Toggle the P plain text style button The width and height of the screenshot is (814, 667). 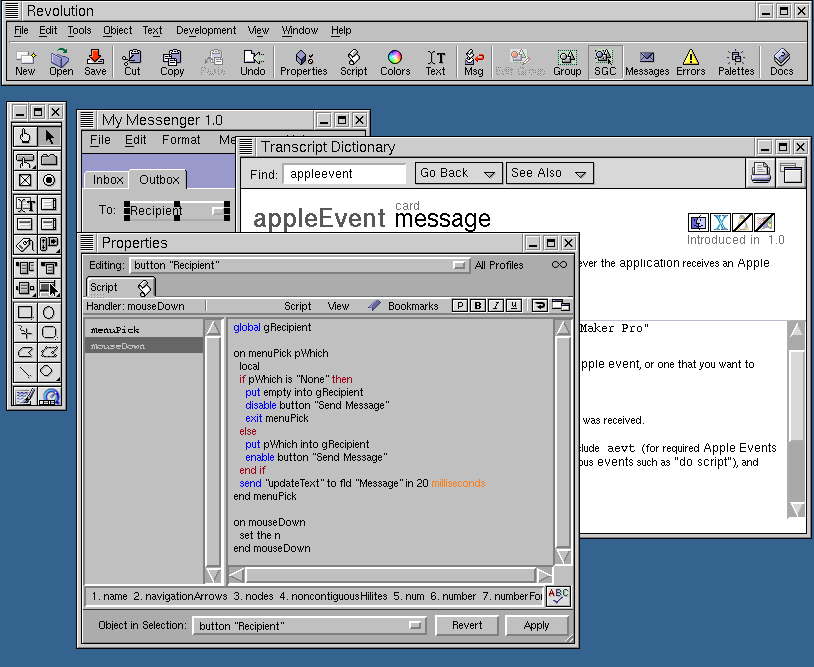[x=459, y=306]
